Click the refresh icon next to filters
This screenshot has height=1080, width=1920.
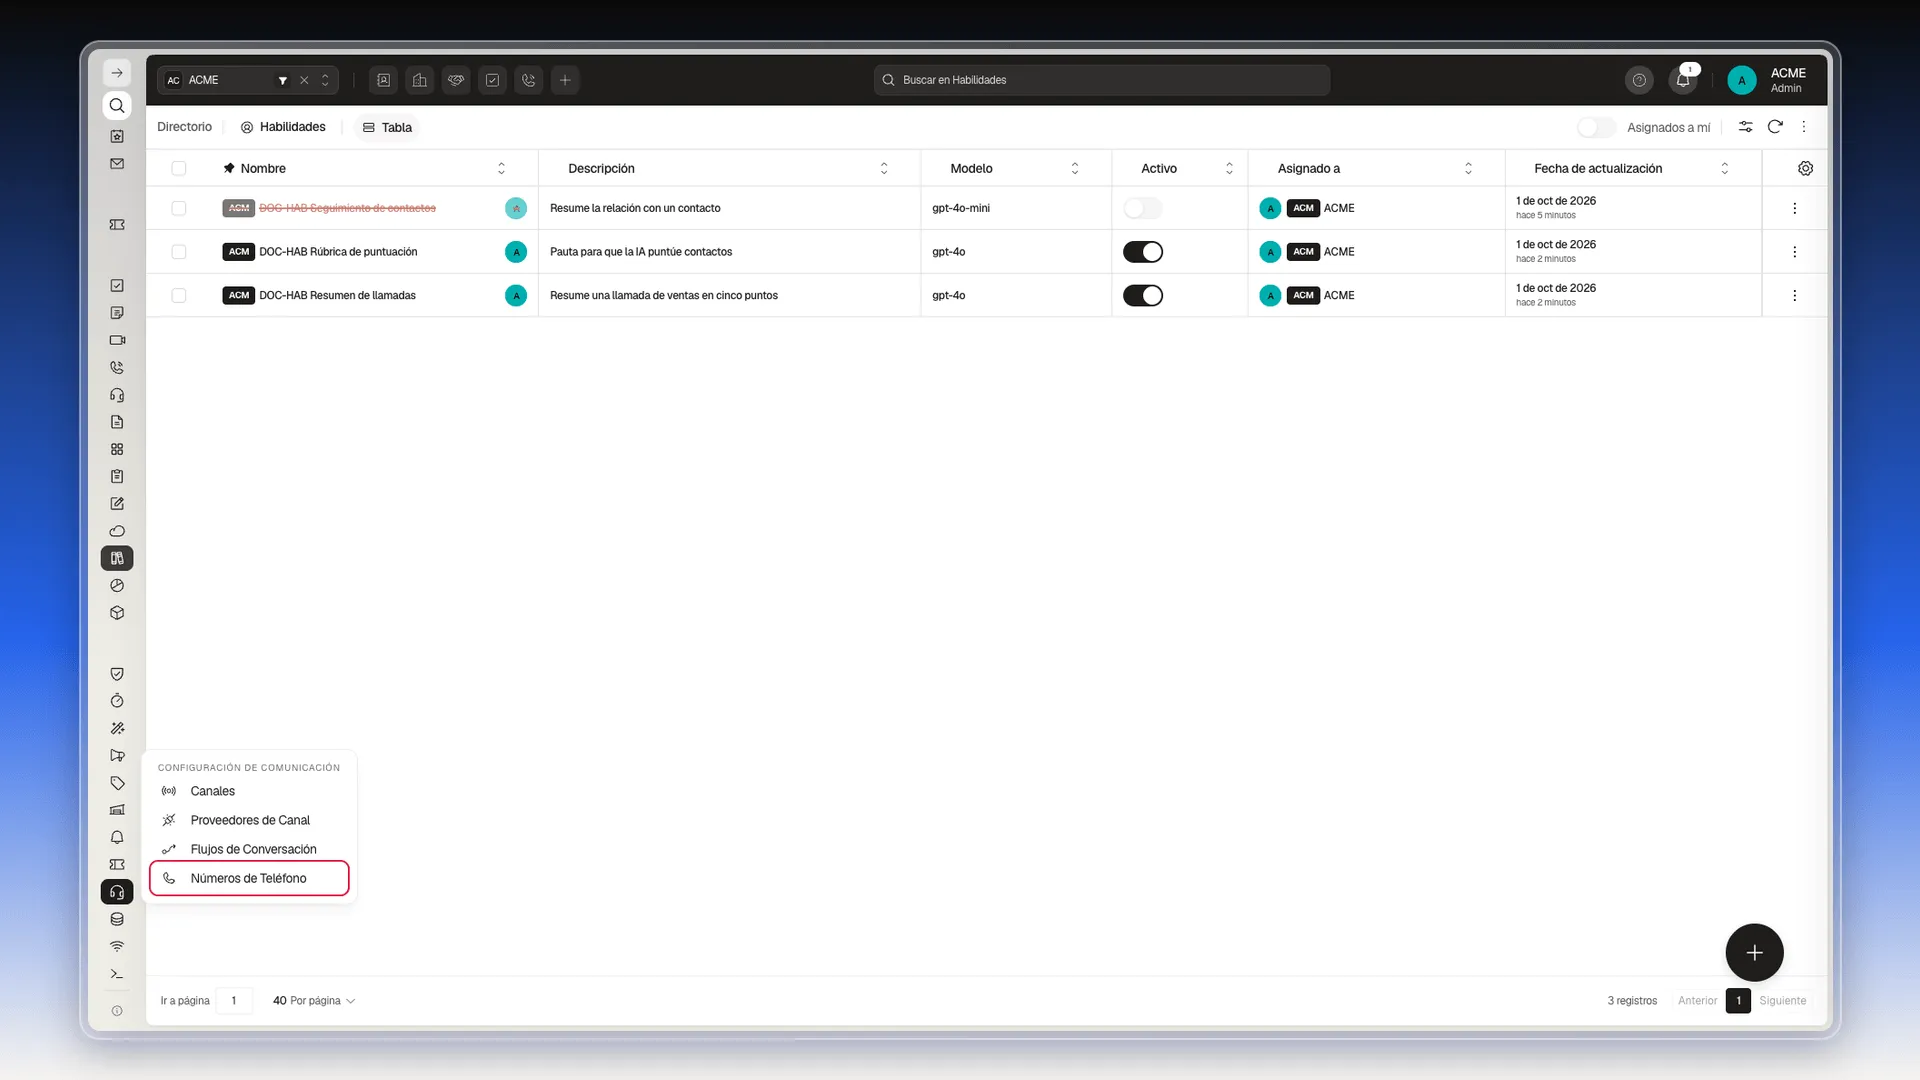click(1775, 127)
